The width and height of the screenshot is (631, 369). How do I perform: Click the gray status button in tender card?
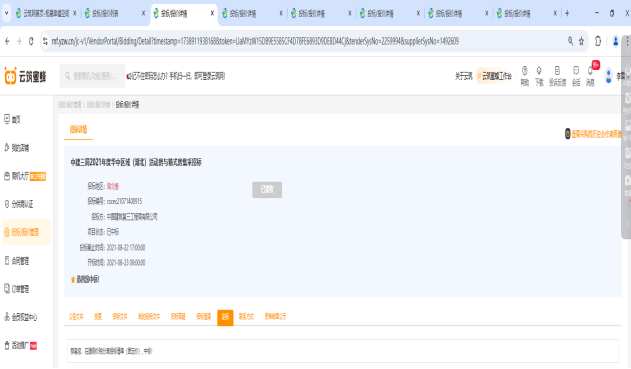coord(267,190)
